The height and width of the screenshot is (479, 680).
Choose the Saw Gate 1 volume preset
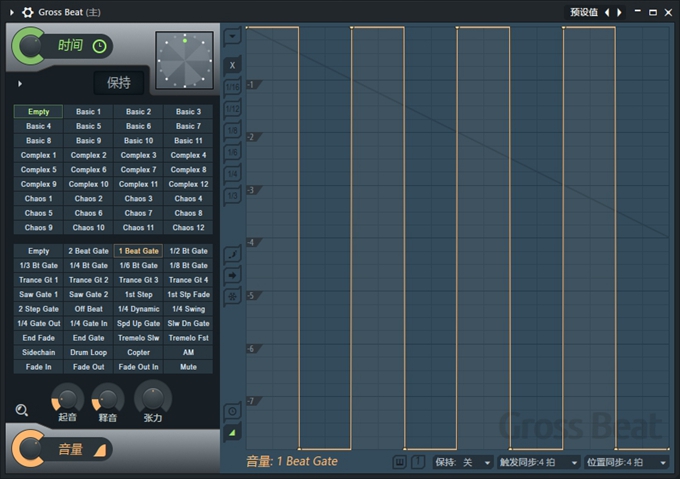(x=39, y=294)
